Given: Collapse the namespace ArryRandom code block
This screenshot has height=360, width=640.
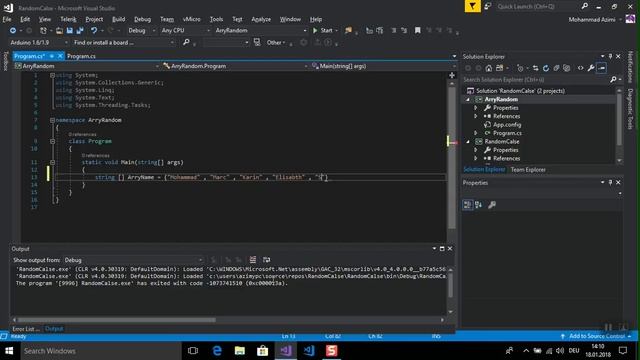Looking at the screenshot, I should coord(52,120).
